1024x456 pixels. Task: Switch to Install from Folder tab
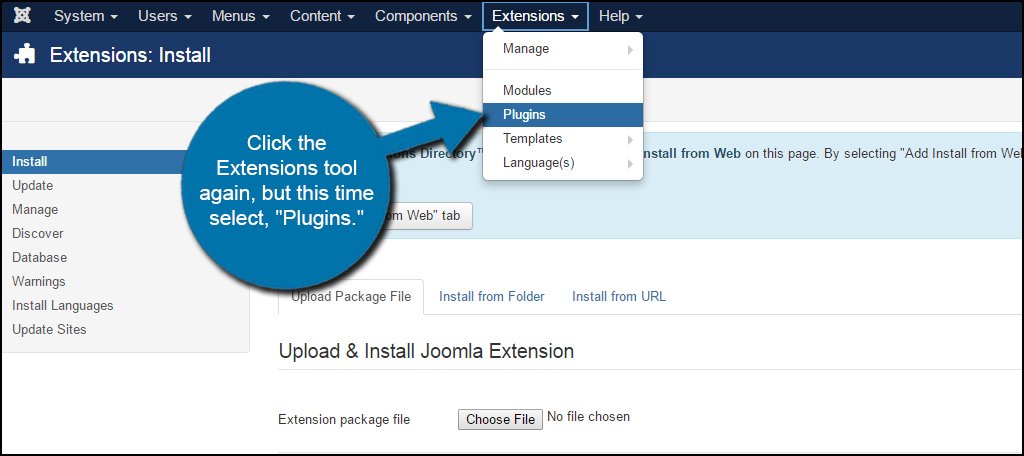(492, 297)
